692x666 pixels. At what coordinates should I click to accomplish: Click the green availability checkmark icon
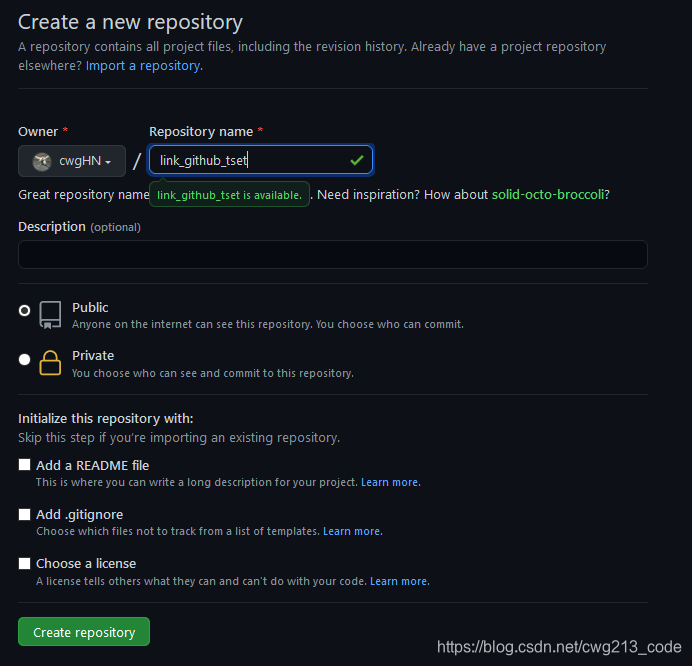pyautogui.click(x=357, y=160)
